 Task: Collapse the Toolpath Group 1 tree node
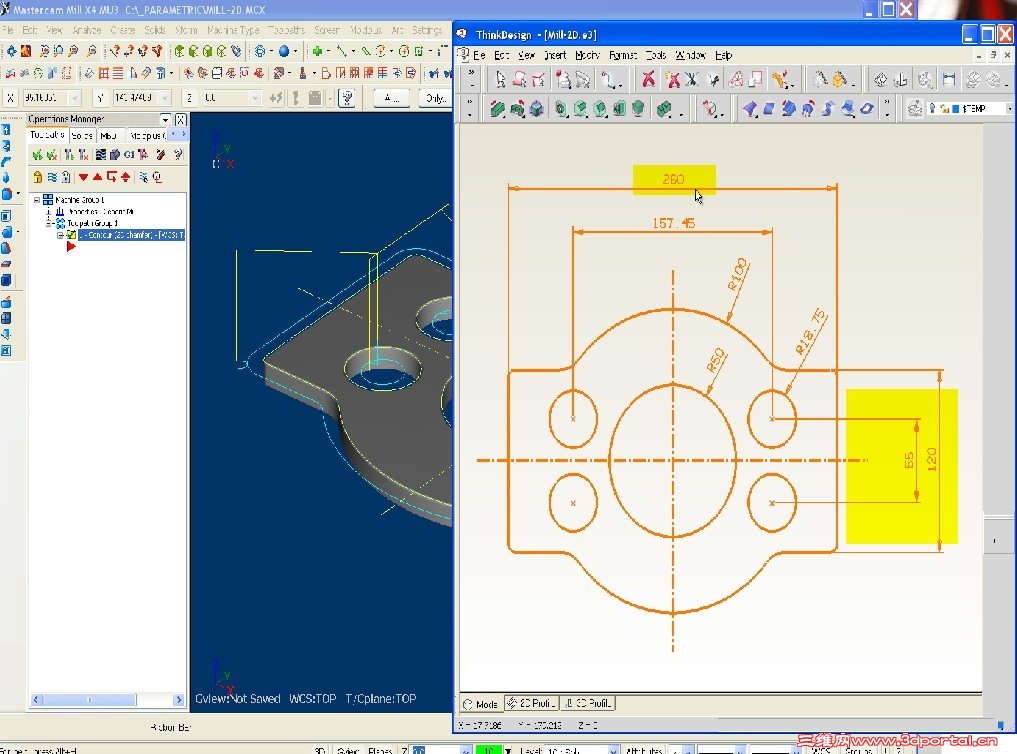49,223
